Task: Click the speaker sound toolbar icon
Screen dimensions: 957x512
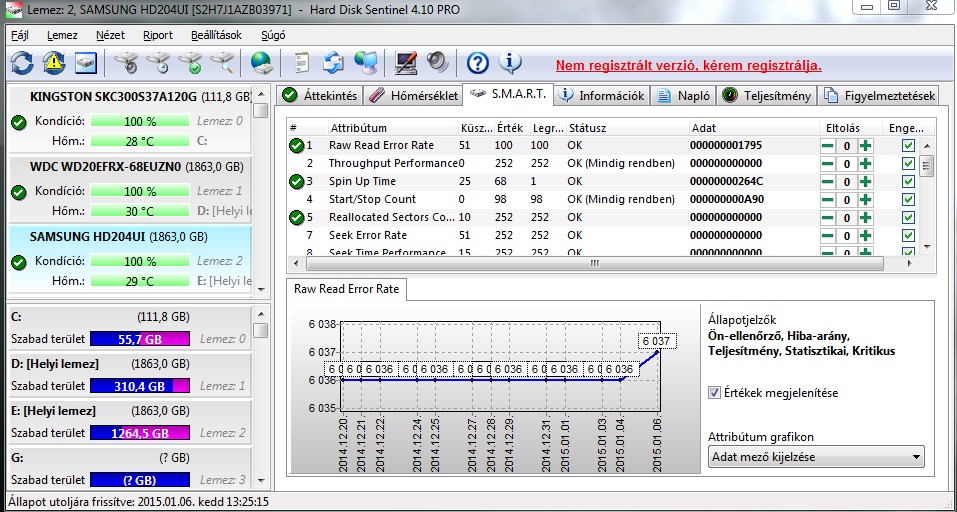Action: [x=437, y=64]
